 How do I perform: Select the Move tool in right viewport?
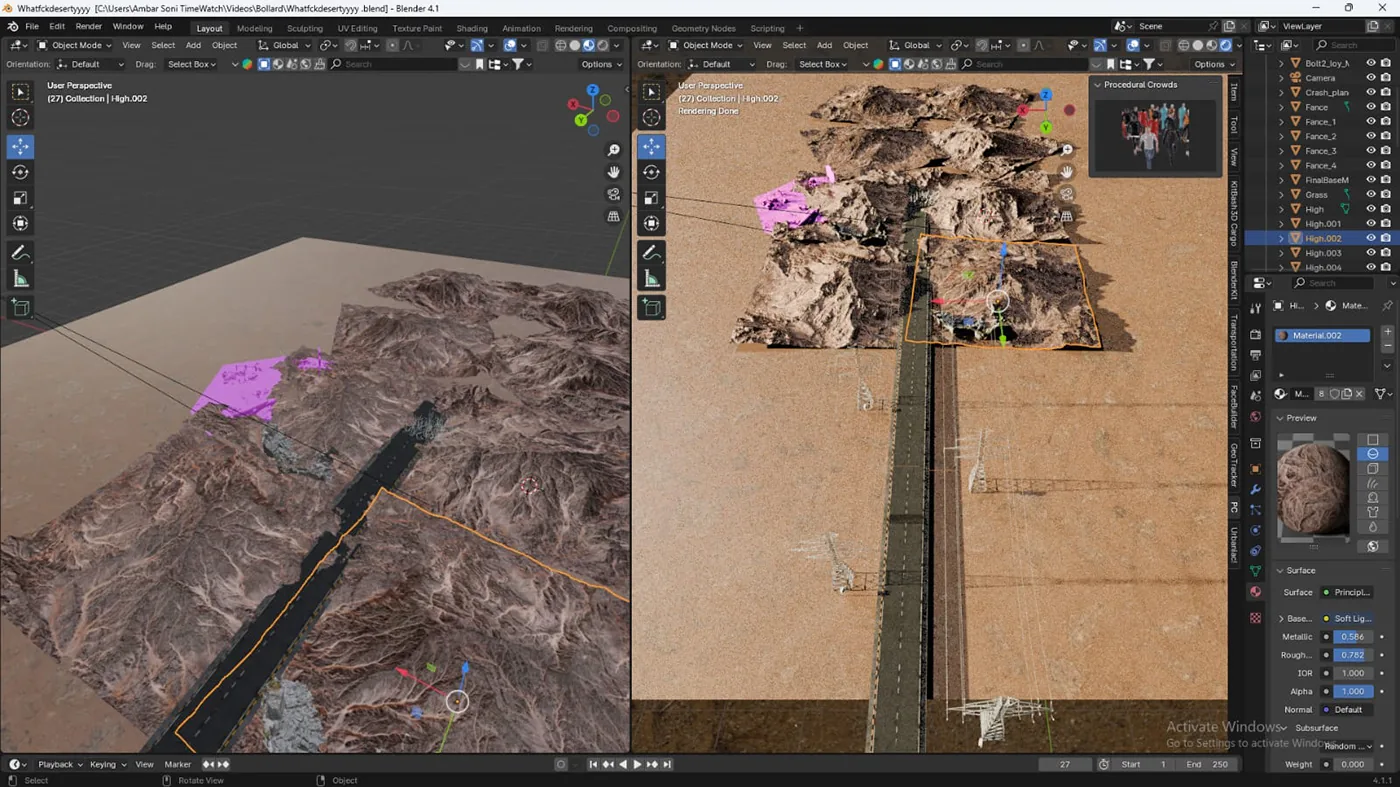(x=651, y=146)
